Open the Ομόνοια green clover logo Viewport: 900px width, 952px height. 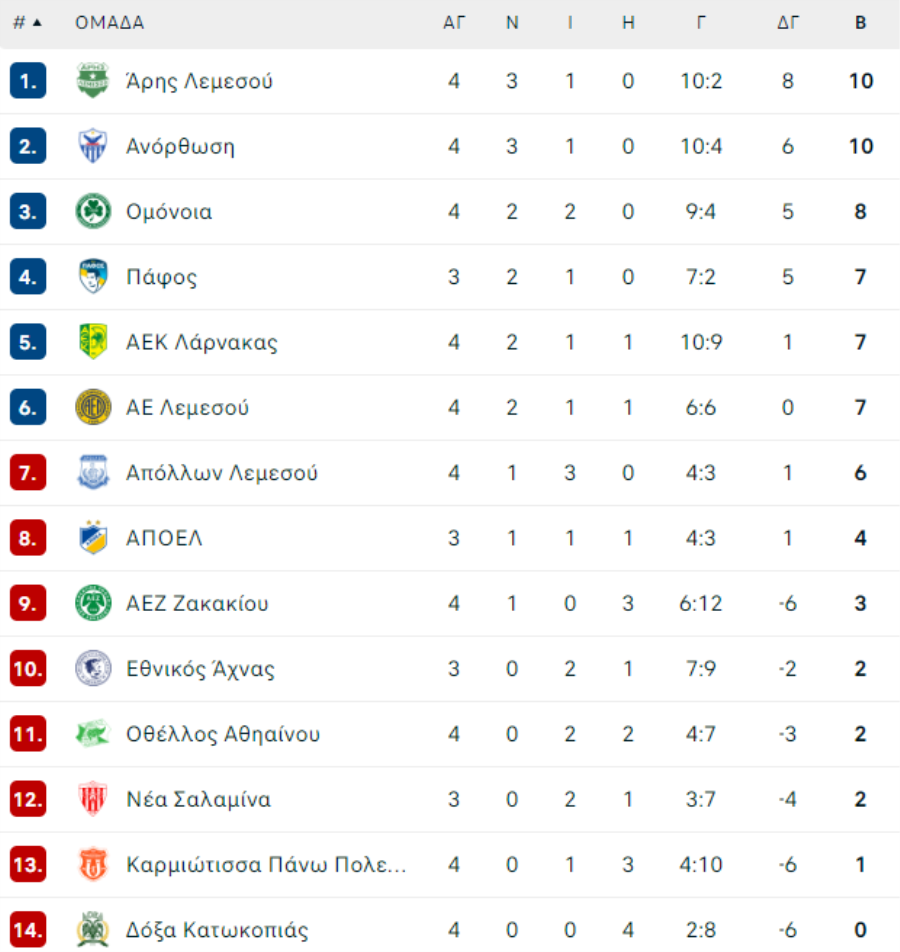pyautogui.click(x=93, y=211)
